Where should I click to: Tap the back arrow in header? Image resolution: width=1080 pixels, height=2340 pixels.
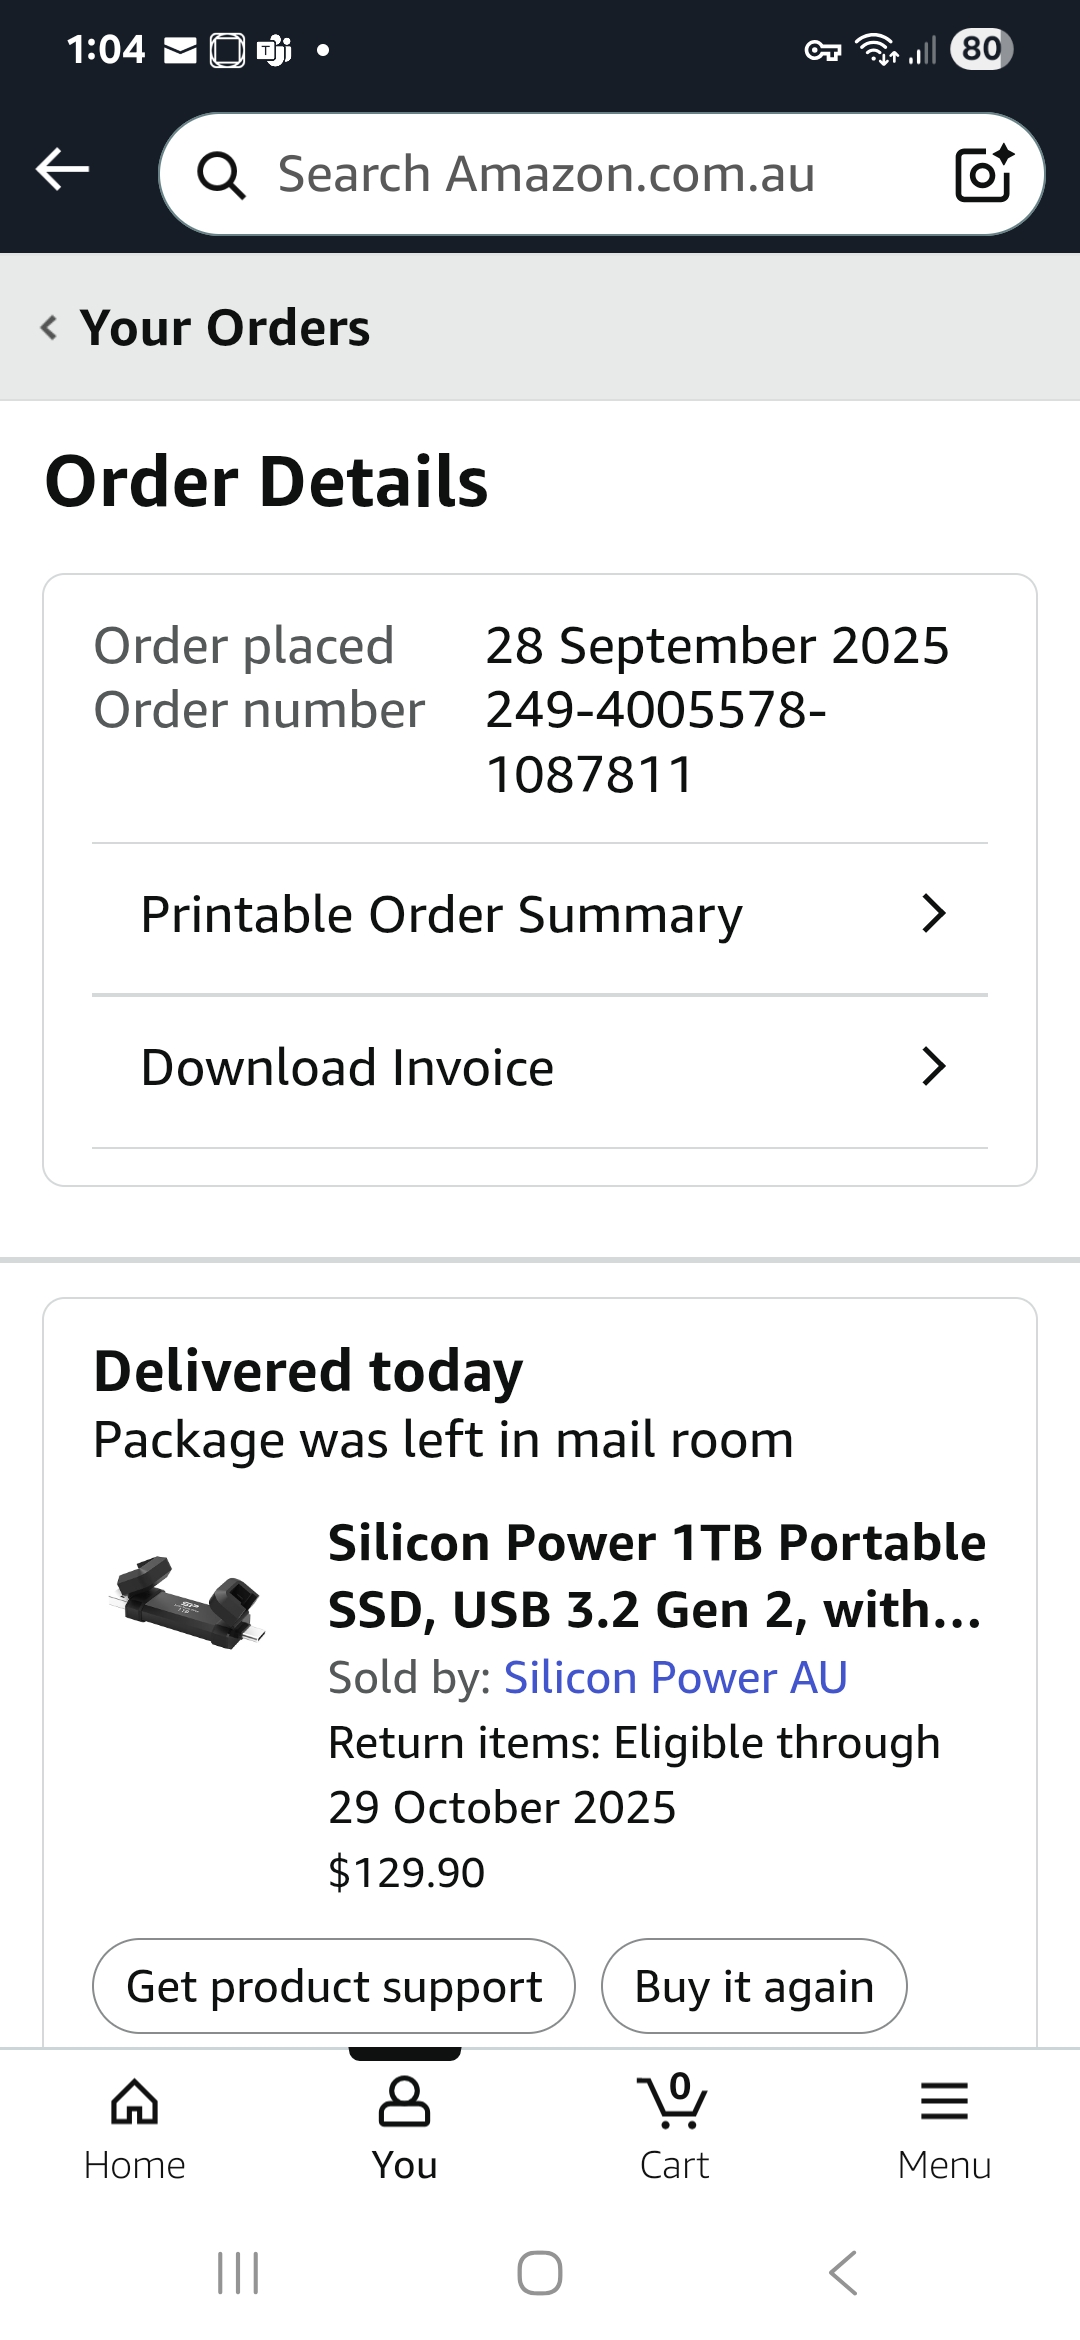pyautogui.click(x=62, y=170)
